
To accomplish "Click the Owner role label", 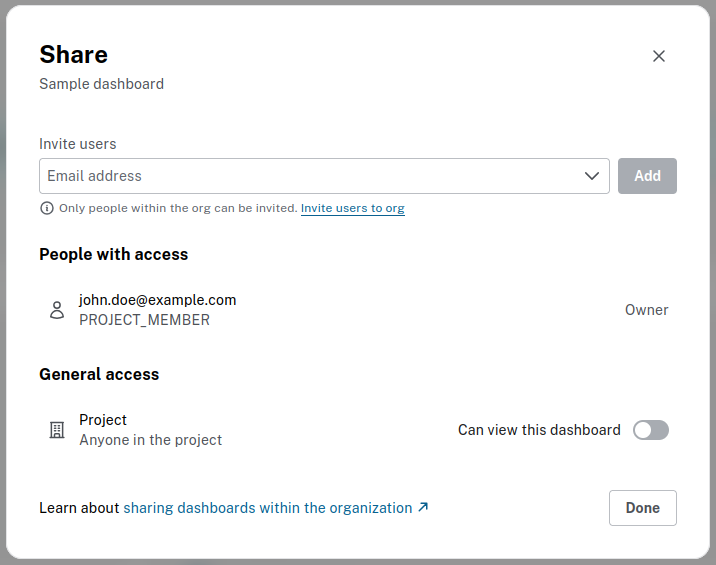I will [646, 310].
